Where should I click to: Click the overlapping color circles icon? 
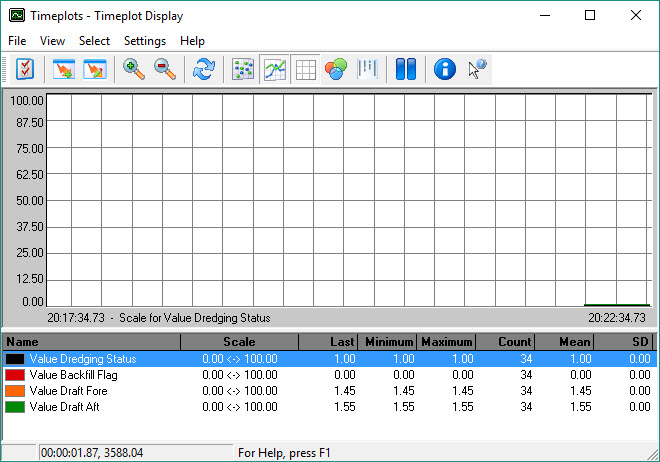tap(336, 69)
